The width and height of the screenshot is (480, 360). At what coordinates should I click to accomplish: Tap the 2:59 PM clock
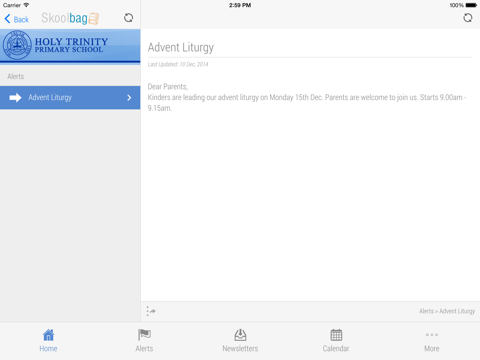[240, 5]
